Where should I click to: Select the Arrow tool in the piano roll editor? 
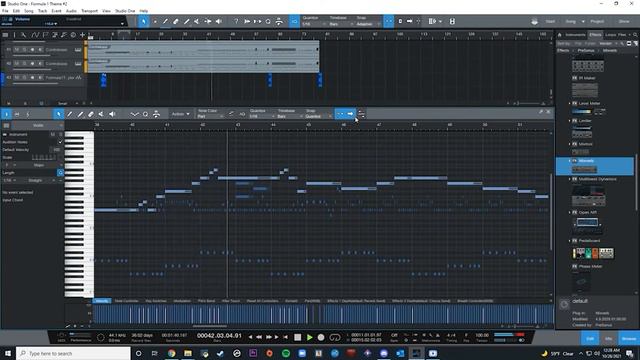58,114
